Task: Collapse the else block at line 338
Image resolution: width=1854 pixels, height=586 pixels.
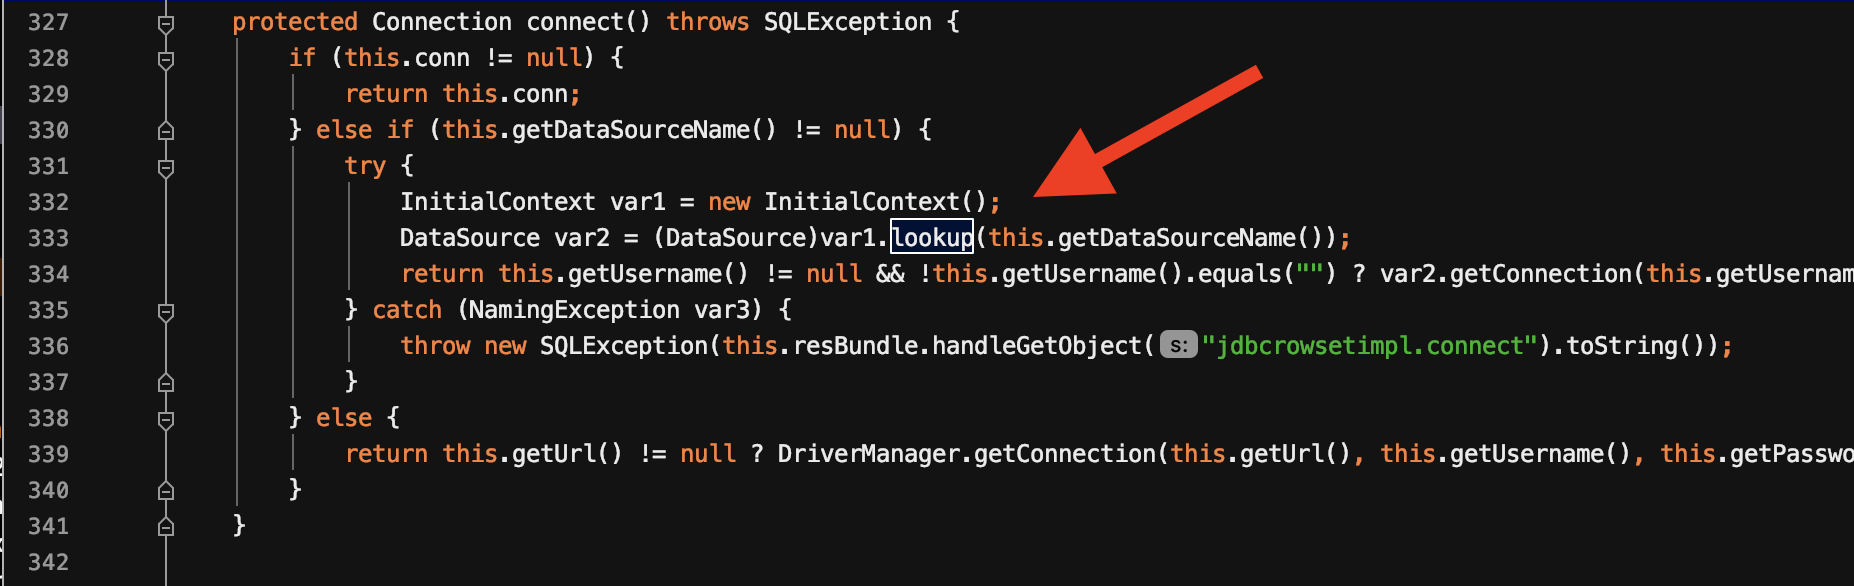Action: 166,419
